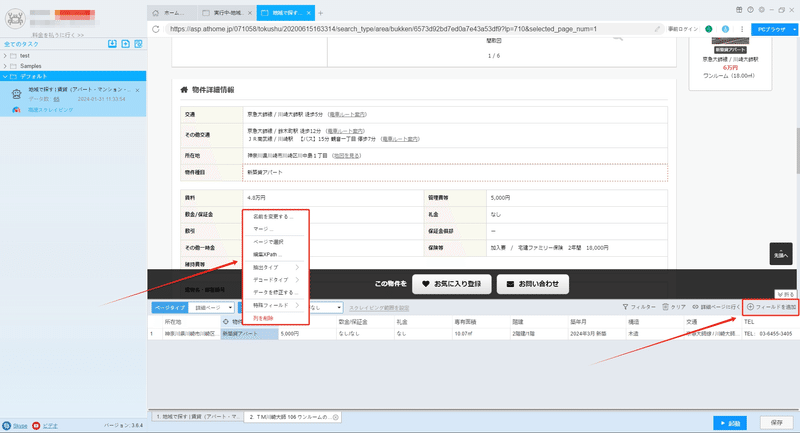Click the 地図を見る link in 所在地 row

coord(347,156)
